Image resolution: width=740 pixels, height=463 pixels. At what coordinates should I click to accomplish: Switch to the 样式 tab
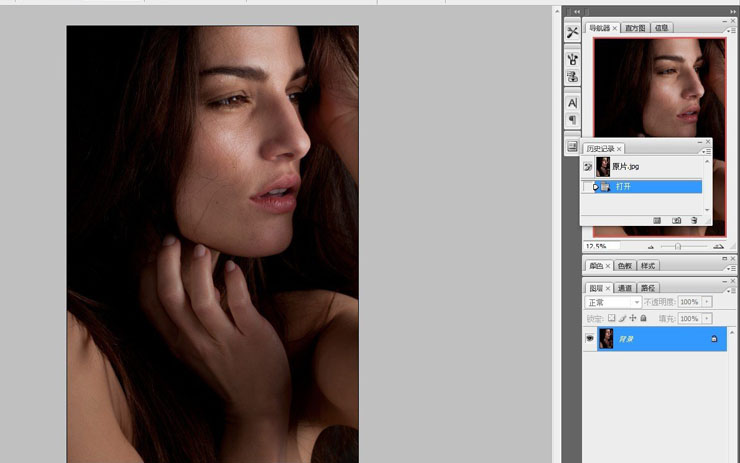[x=648, y=266]
